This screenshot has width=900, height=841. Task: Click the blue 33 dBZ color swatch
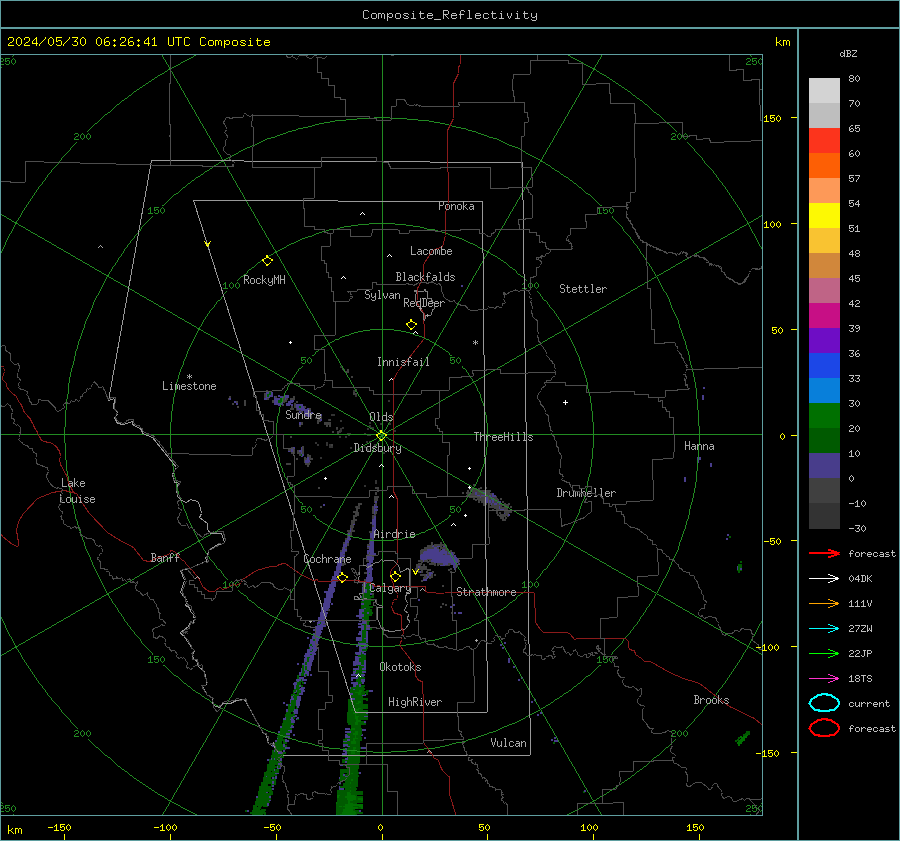pos(824,366)
